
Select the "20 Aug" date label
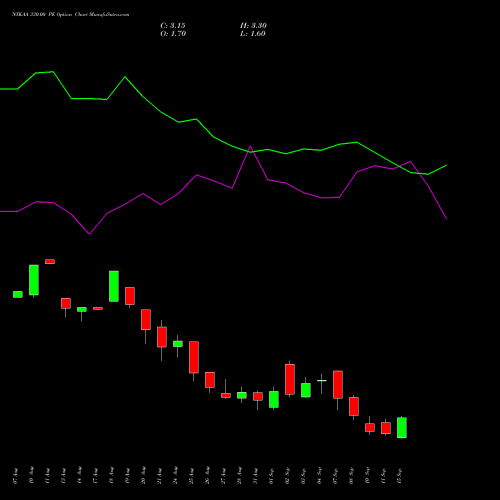[x=143, y=476]
